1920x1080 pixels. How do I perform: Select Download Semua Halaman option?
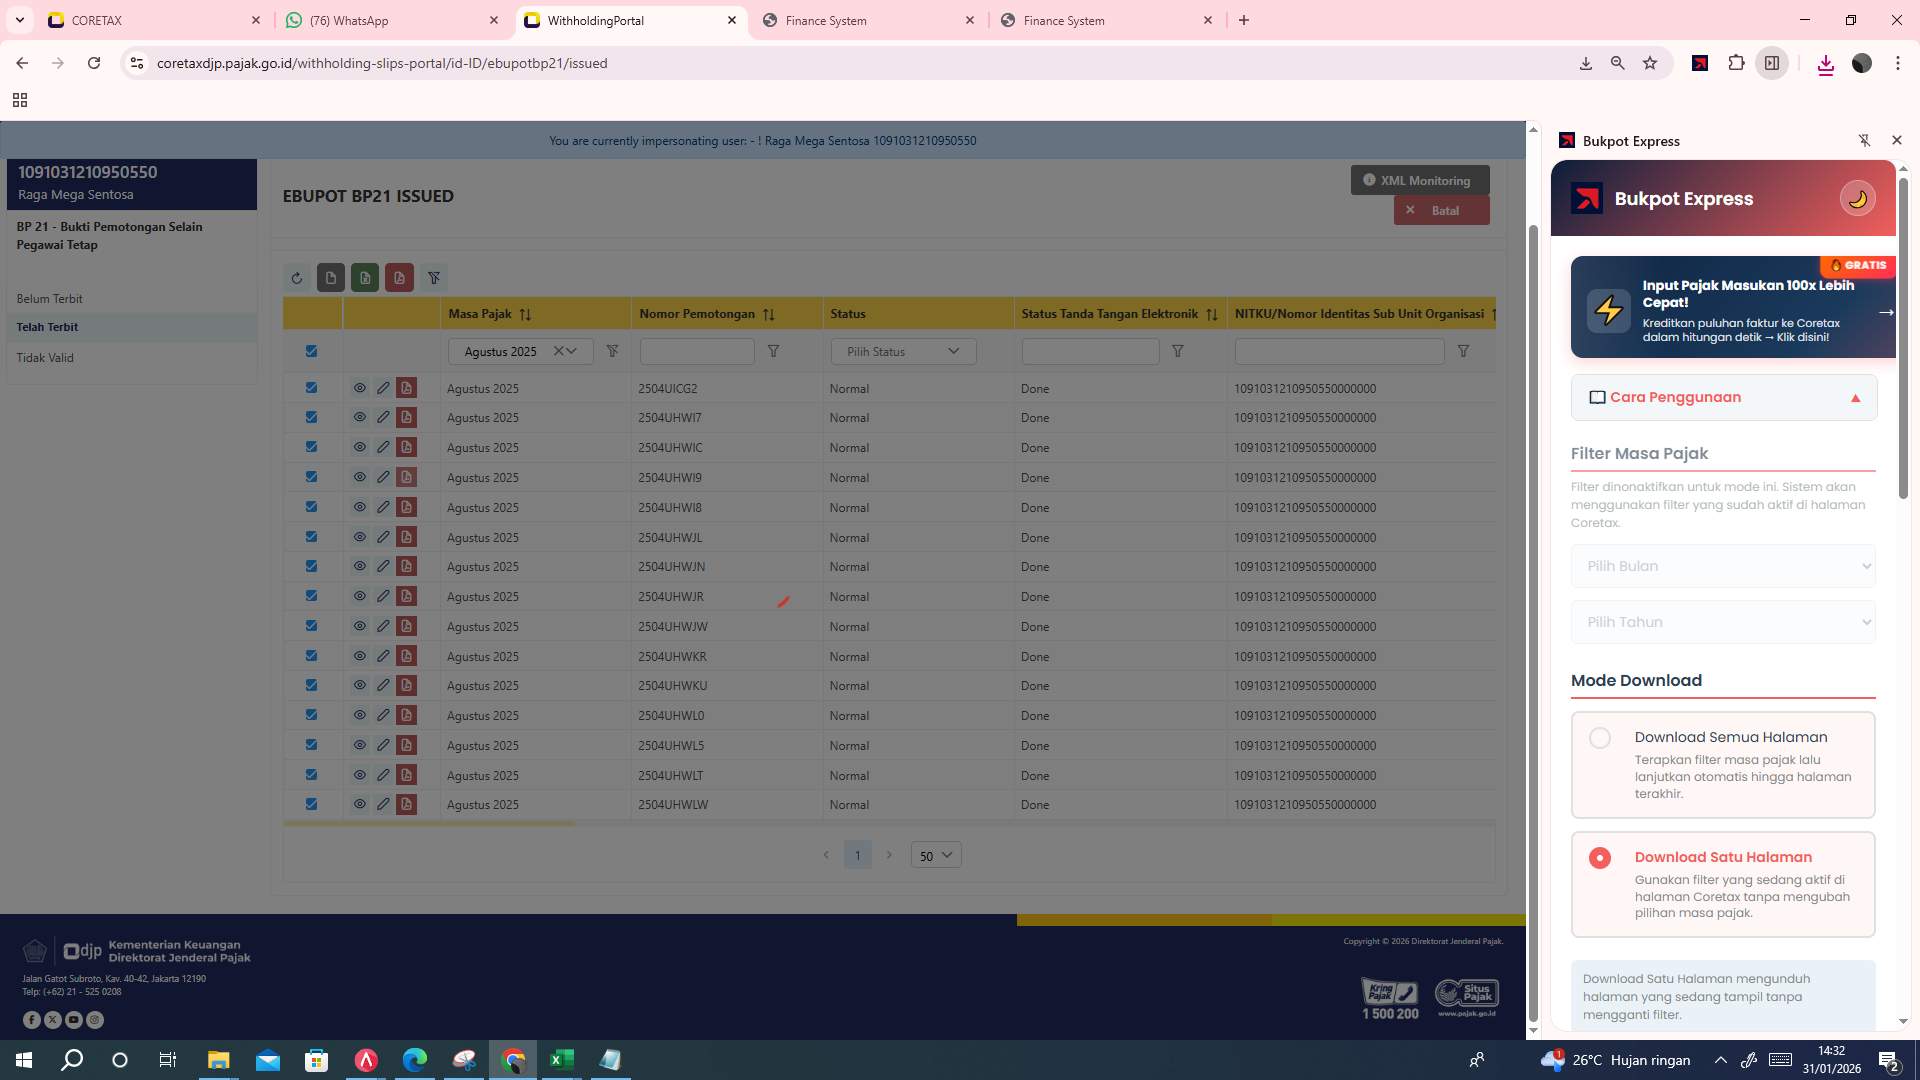coord(1600,737)
